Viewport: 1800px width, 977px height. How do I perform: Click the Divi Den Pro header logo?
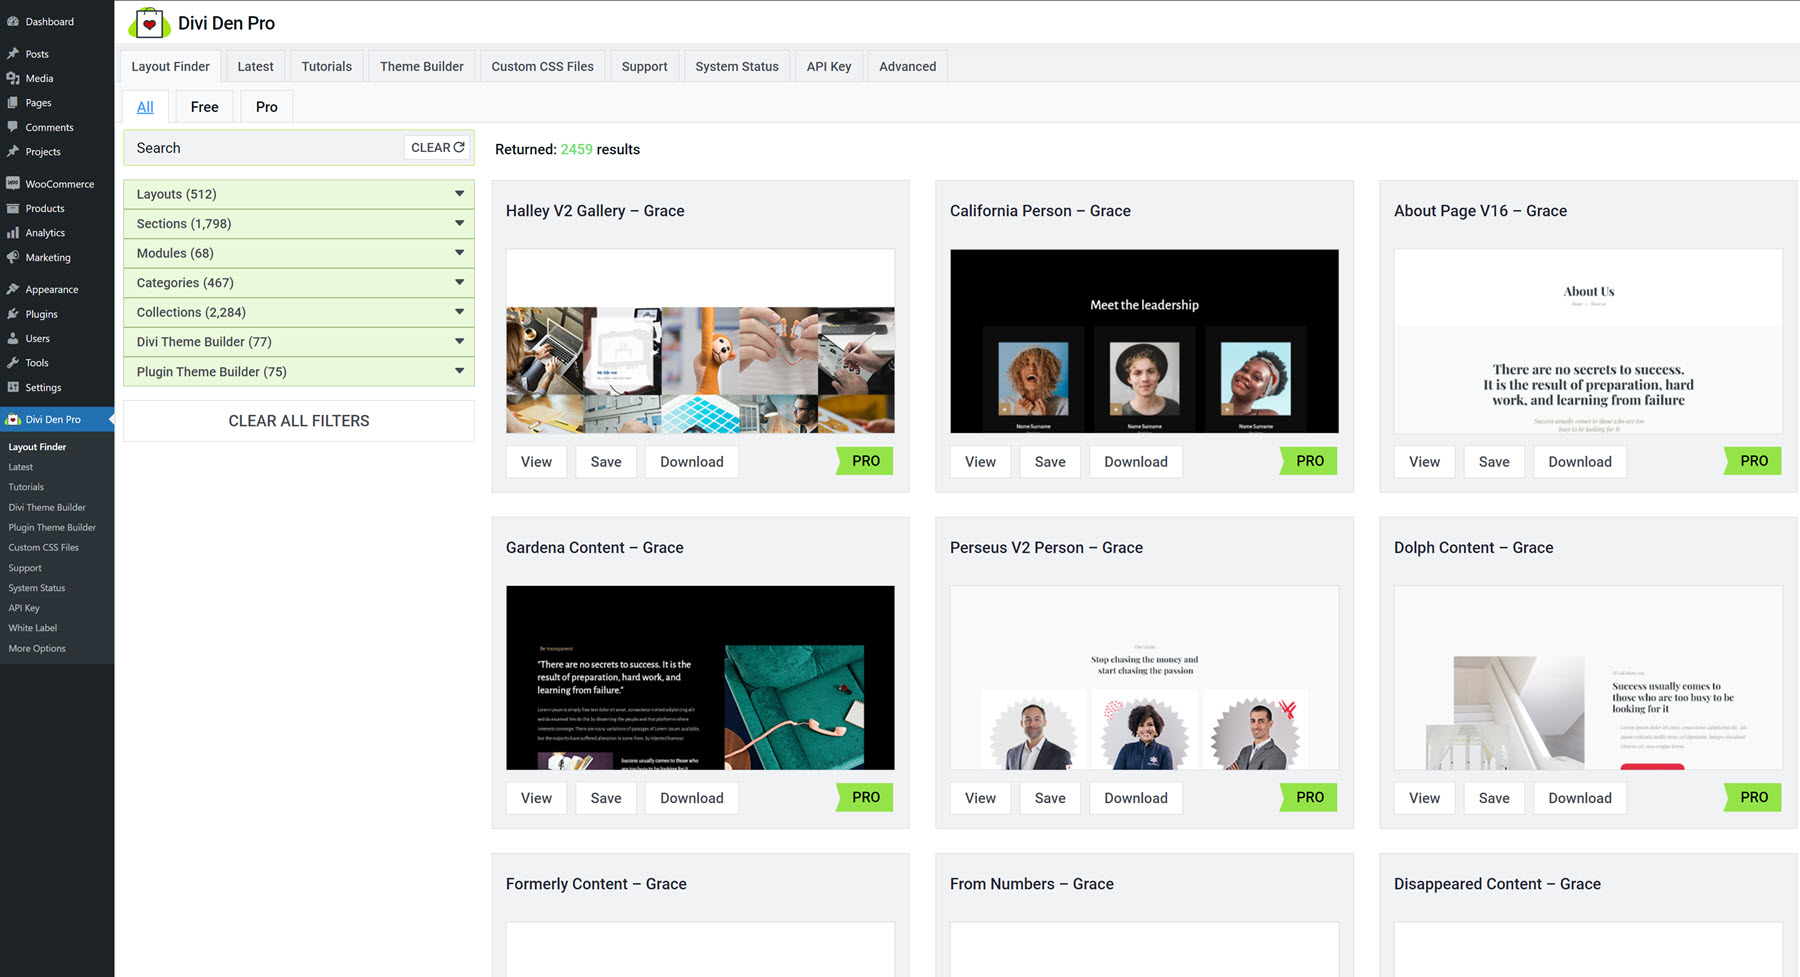[149, 22]
